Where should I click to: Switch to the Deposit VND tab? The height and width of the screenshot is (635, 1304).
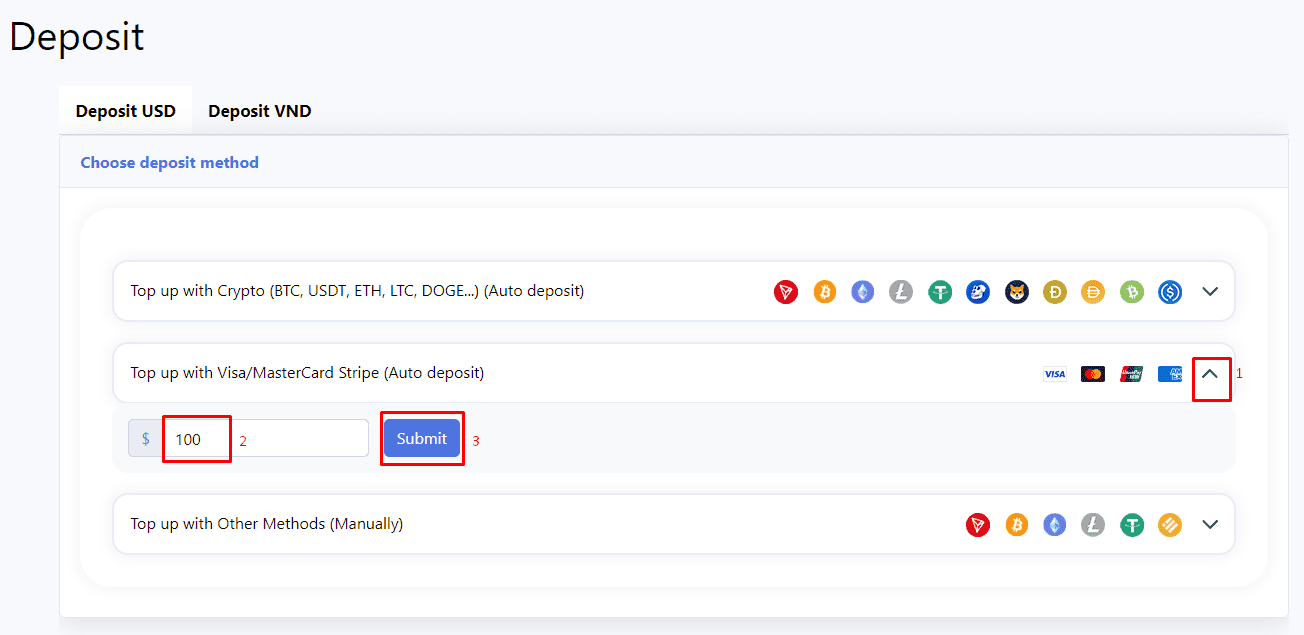tap(260, 111)
